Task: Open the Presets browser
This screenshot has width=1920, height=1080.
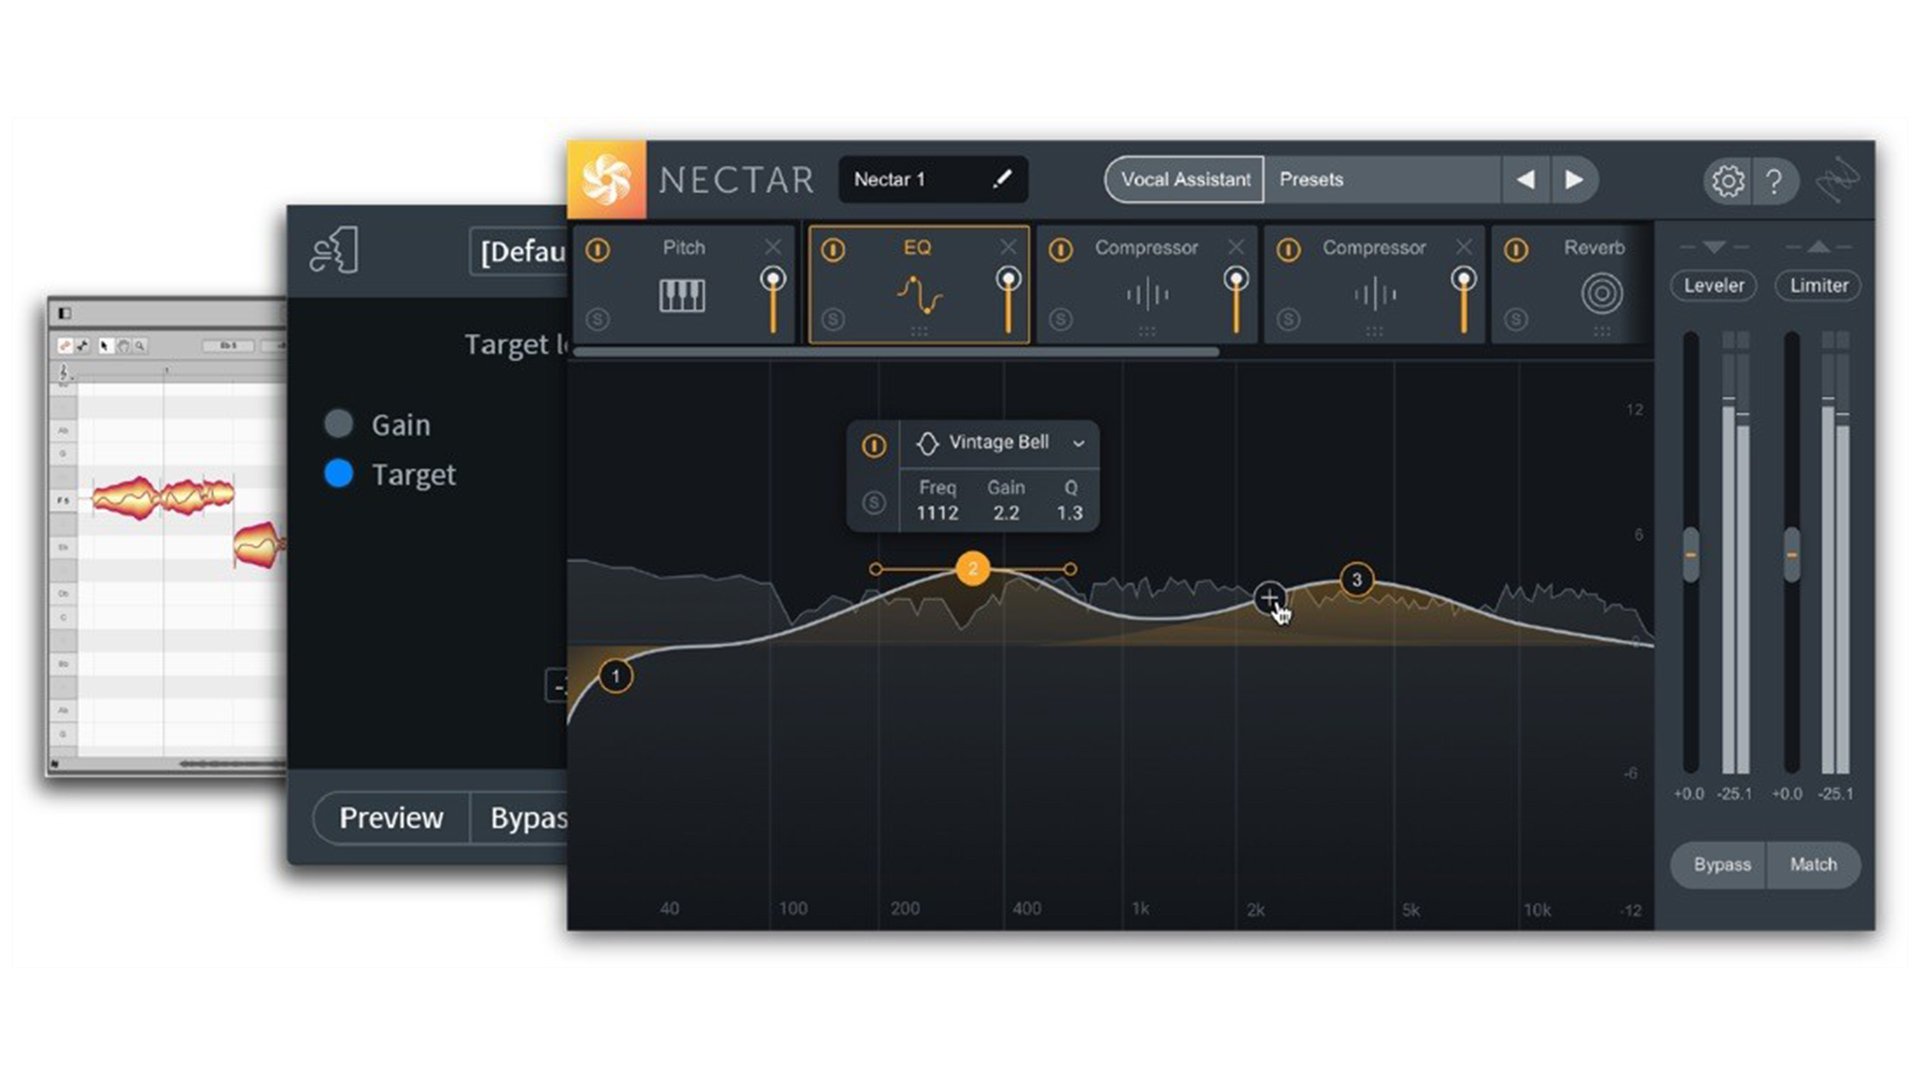Action: coord(1312,180)
